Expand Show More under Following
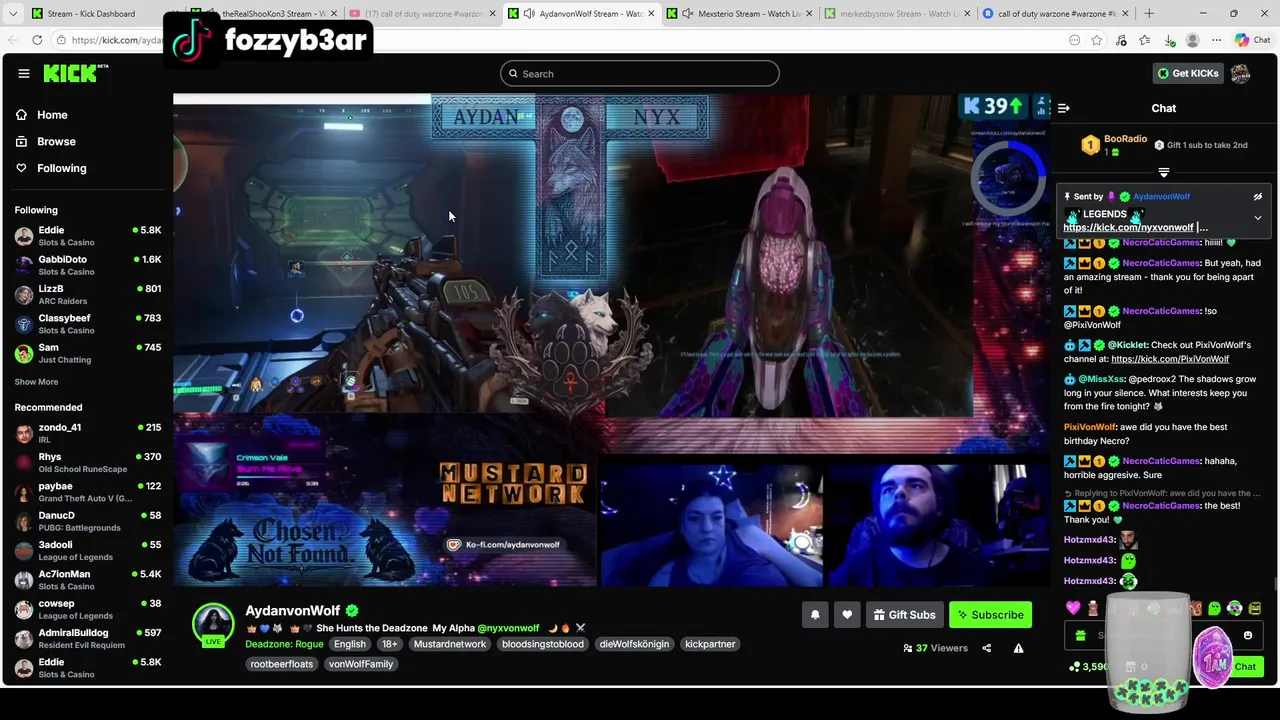Image resolution: width=1280 pixels, height=720 pixels. (36, 382)
